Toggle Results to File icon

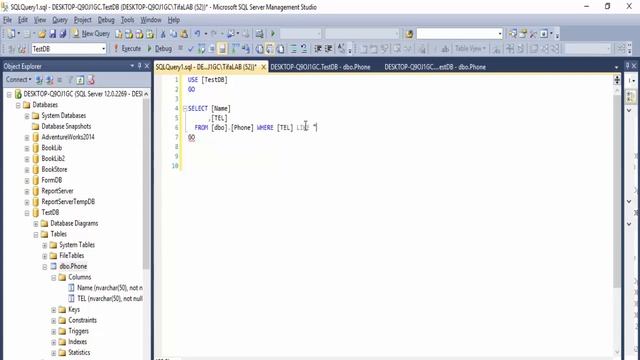(281, 49)
